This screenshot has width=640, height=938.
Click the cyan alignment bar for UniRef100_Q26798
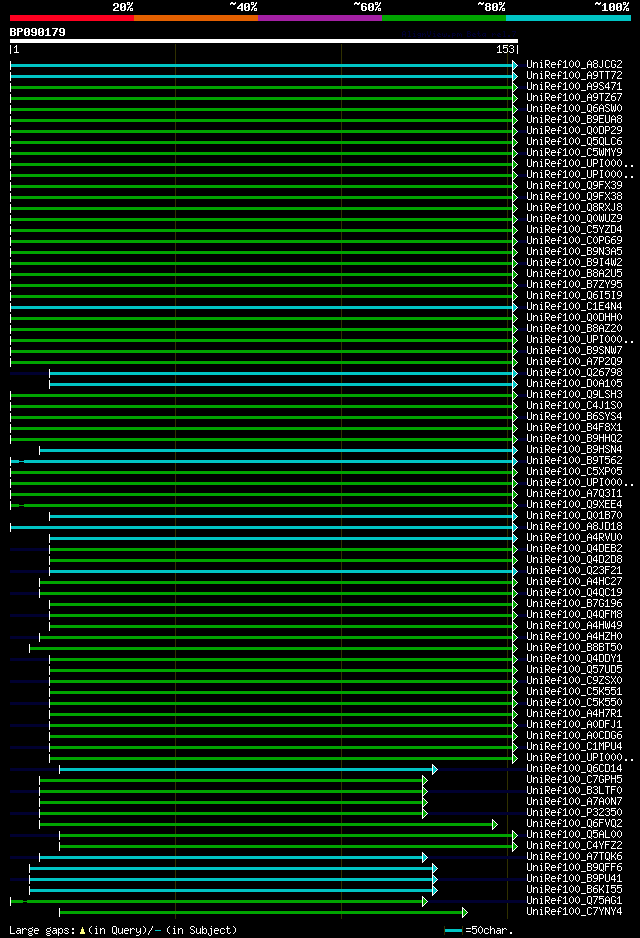284,373
